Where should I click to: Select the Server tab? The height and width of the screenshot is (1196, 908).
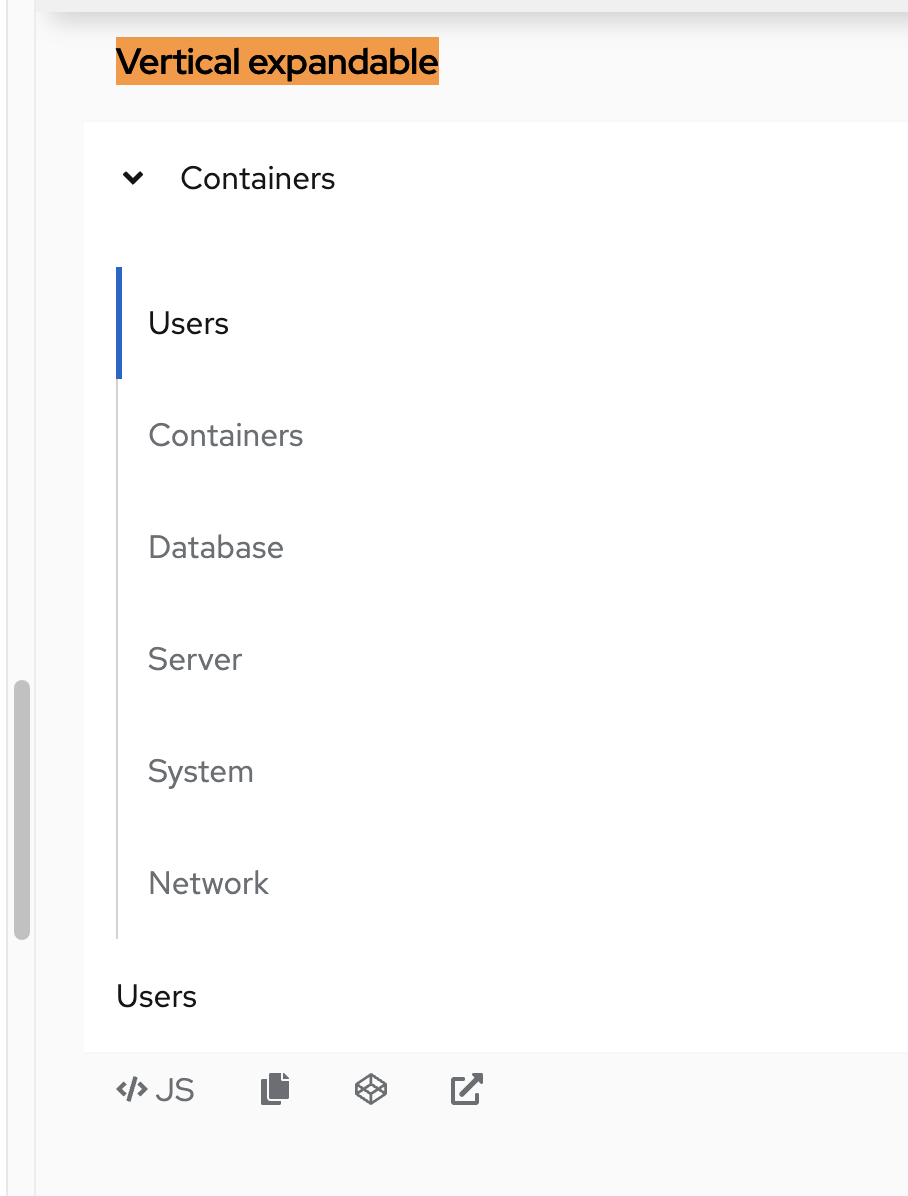(195, 660)
